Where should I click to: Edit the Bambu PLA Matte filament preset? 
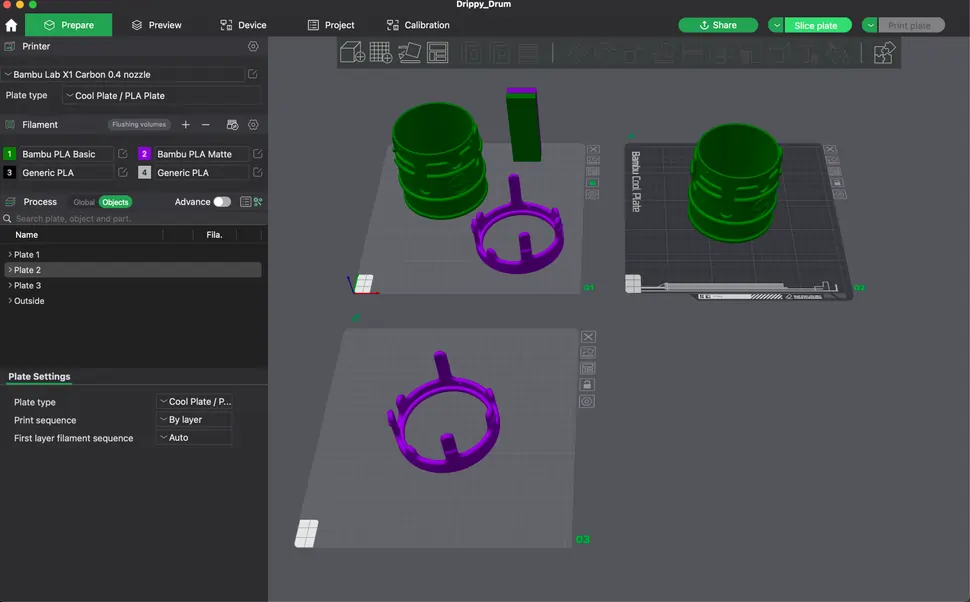[257, 154]
